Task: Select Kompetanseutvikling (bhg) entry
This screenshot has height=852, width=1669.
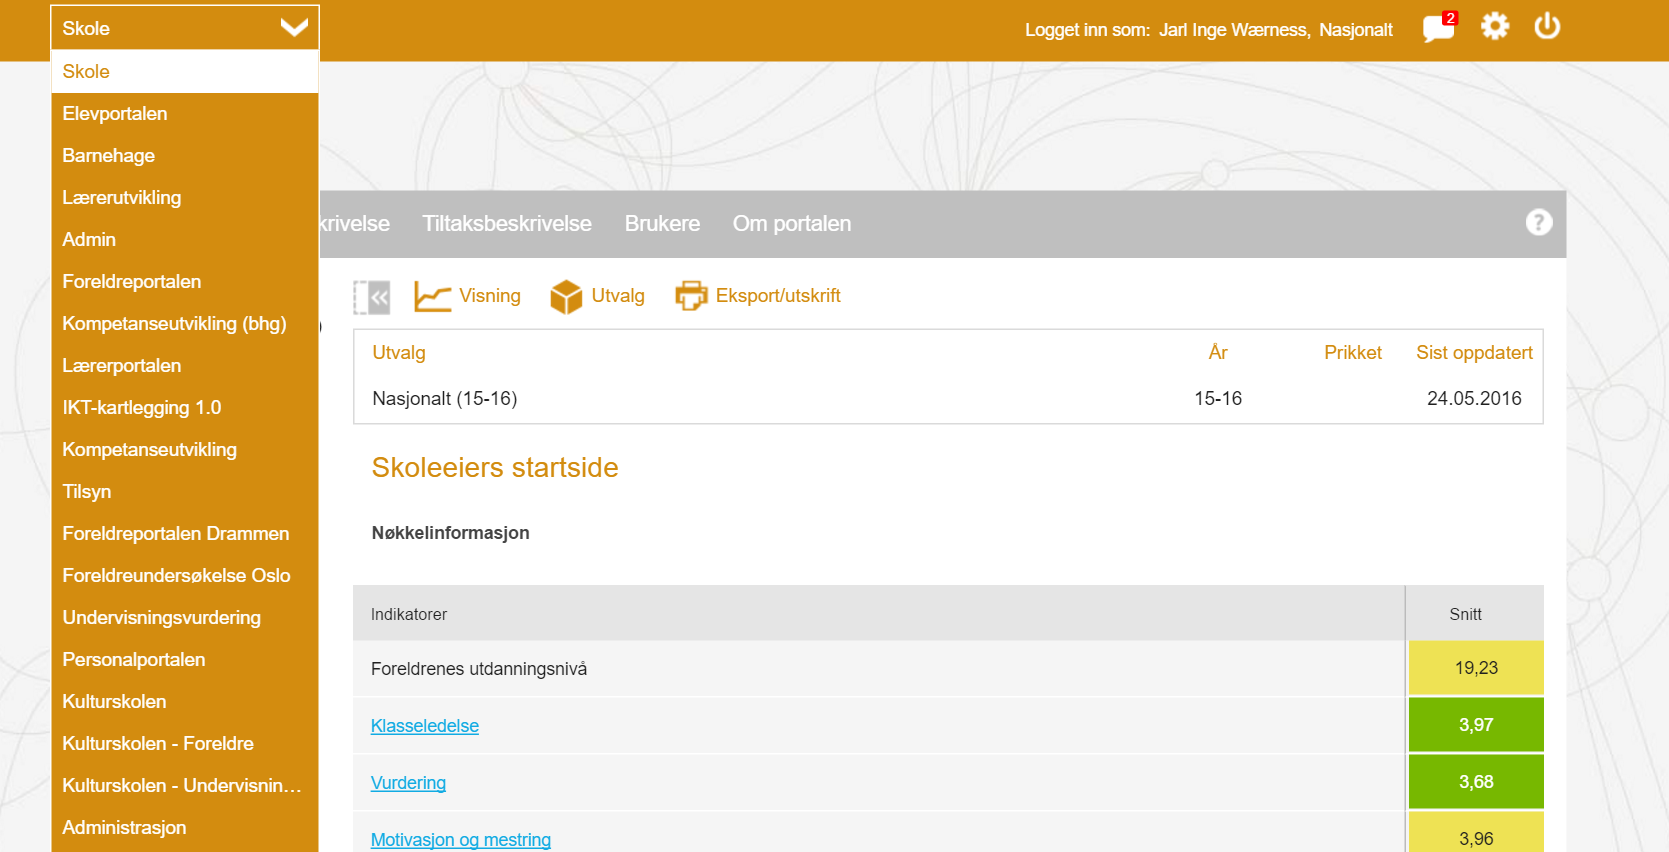Action: (x=185, y=323)
